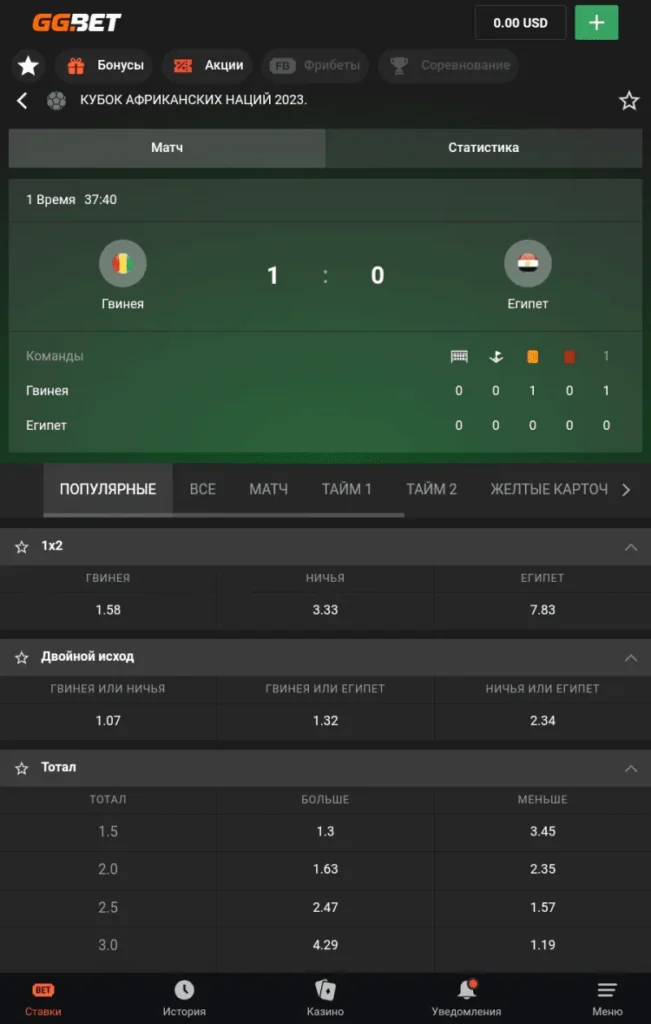Toggle favorite star for Двойной исход market

coord(22,658)
